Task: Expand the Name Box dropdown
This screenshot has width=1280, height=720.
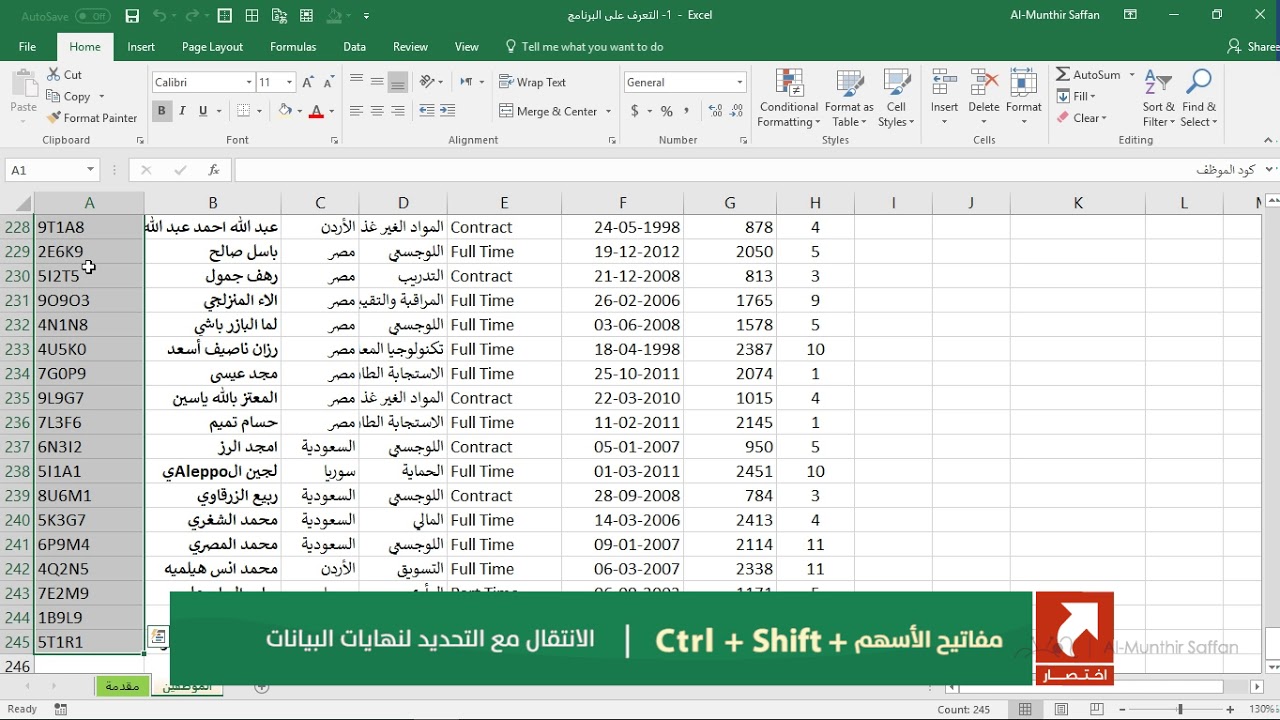Action: tap(90, 171)
